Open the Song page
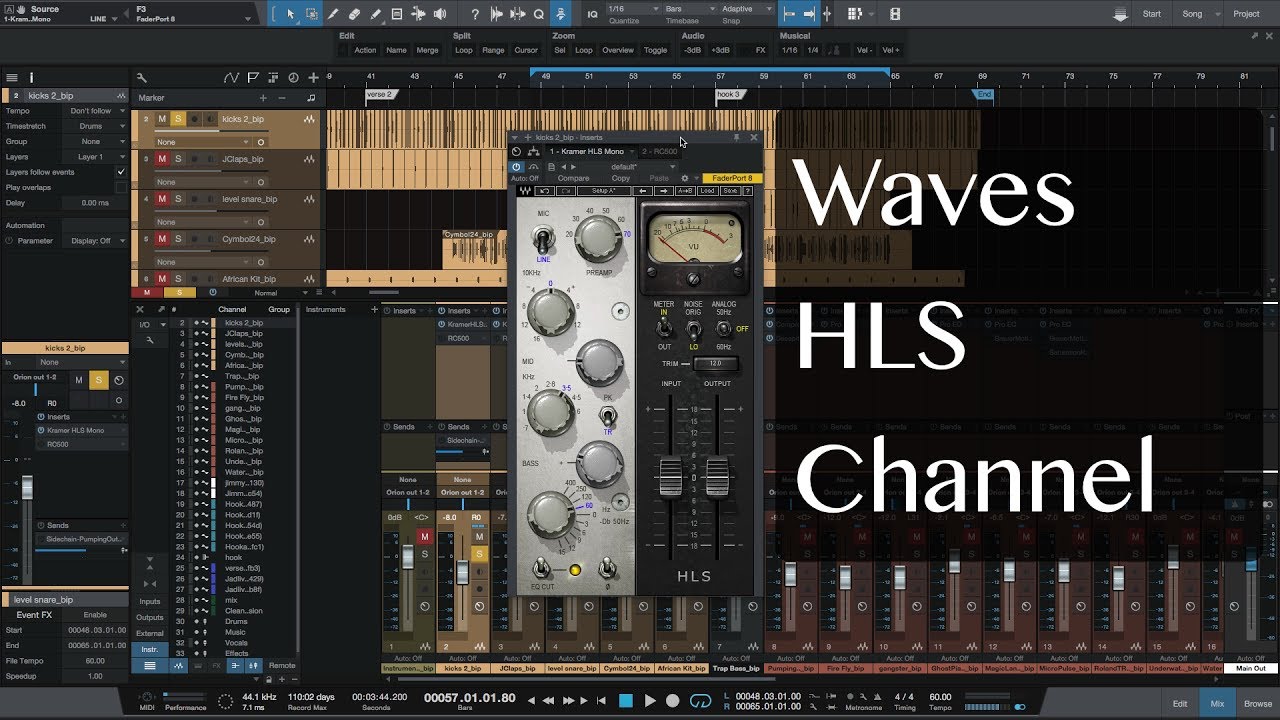The height and width of the screenshot is (720, 1280). pyautogui.click(x=1192, y=14)
